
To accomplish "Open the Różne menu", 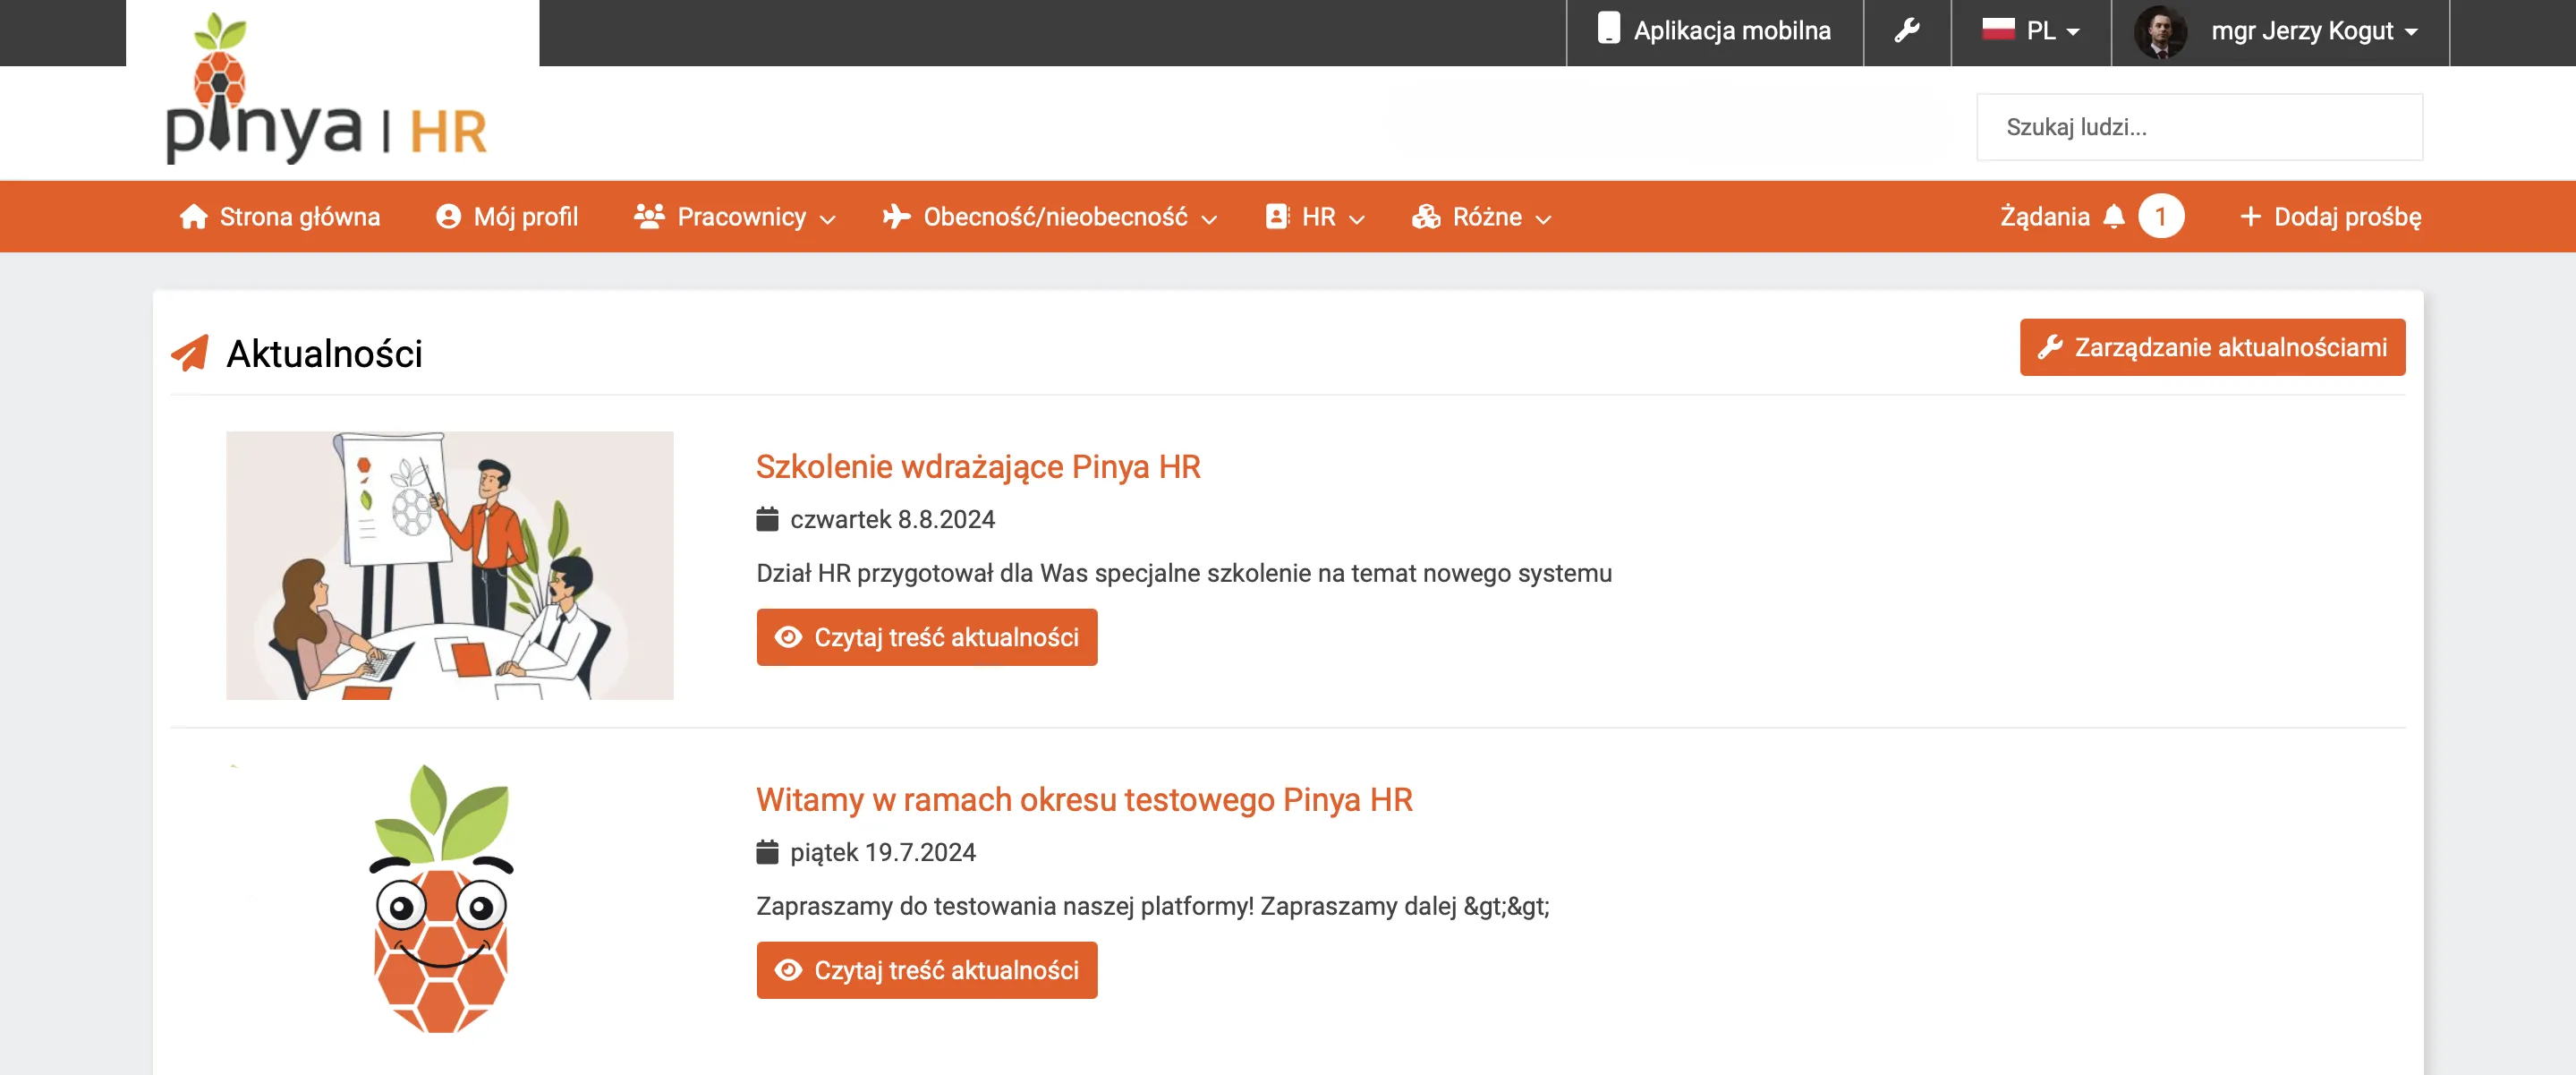I will (1481, 216).
